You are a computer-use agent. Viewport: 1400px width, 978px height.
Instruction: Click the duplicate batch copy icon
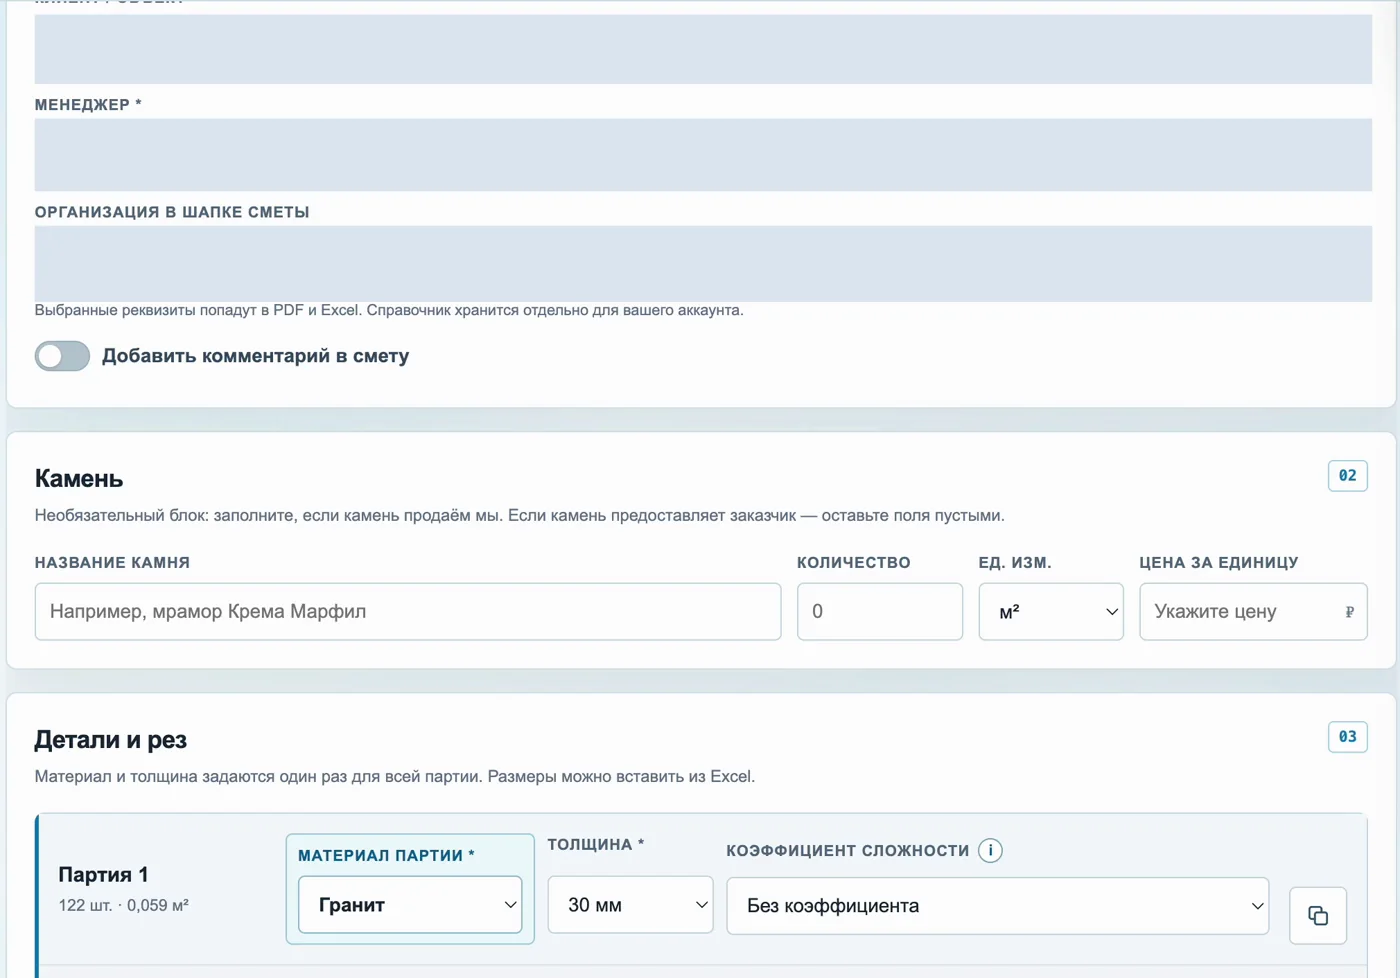[1318, 915]
